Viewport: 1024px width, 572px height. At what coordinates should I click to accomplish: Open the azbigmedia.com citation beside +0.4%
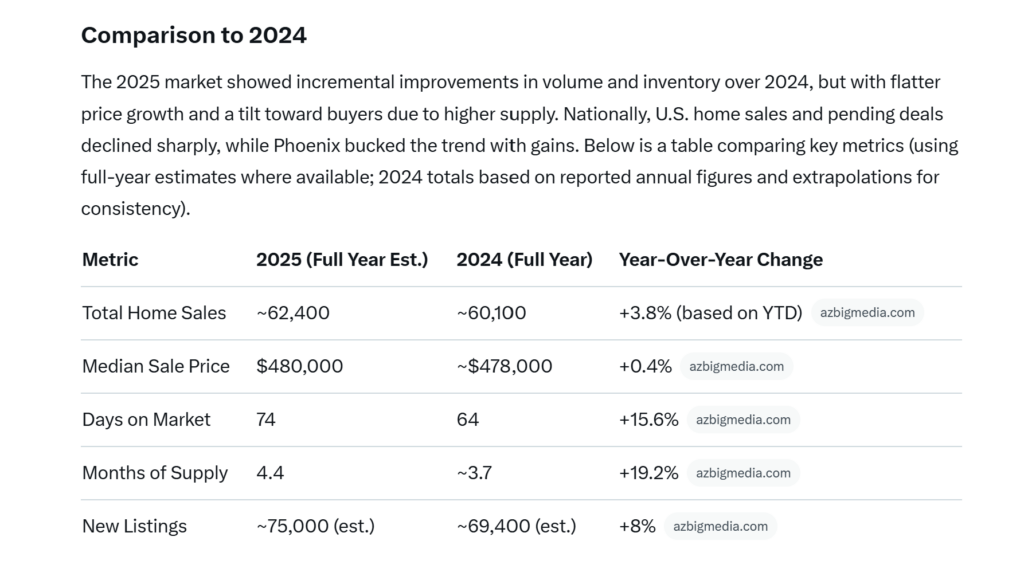point(736,366)
